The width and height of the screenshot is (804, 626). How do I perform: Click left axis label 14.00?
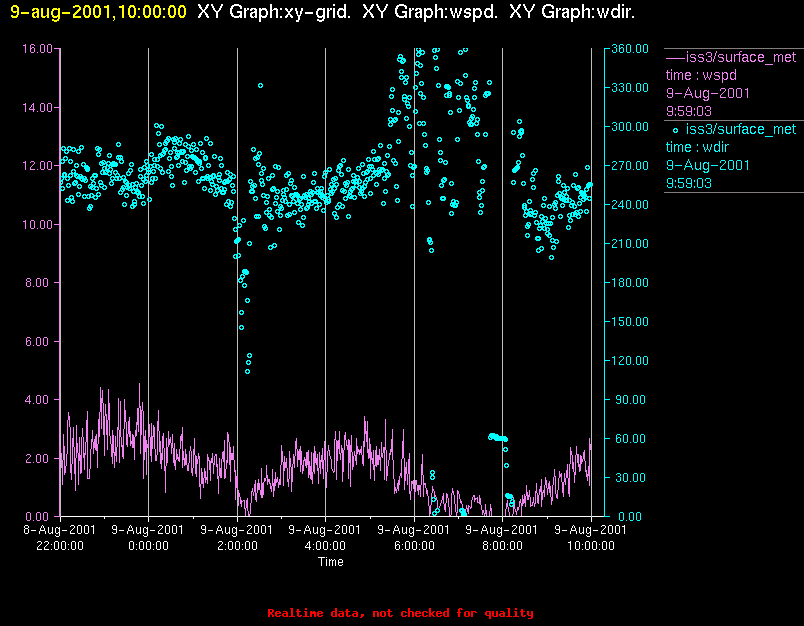[37, 108]
